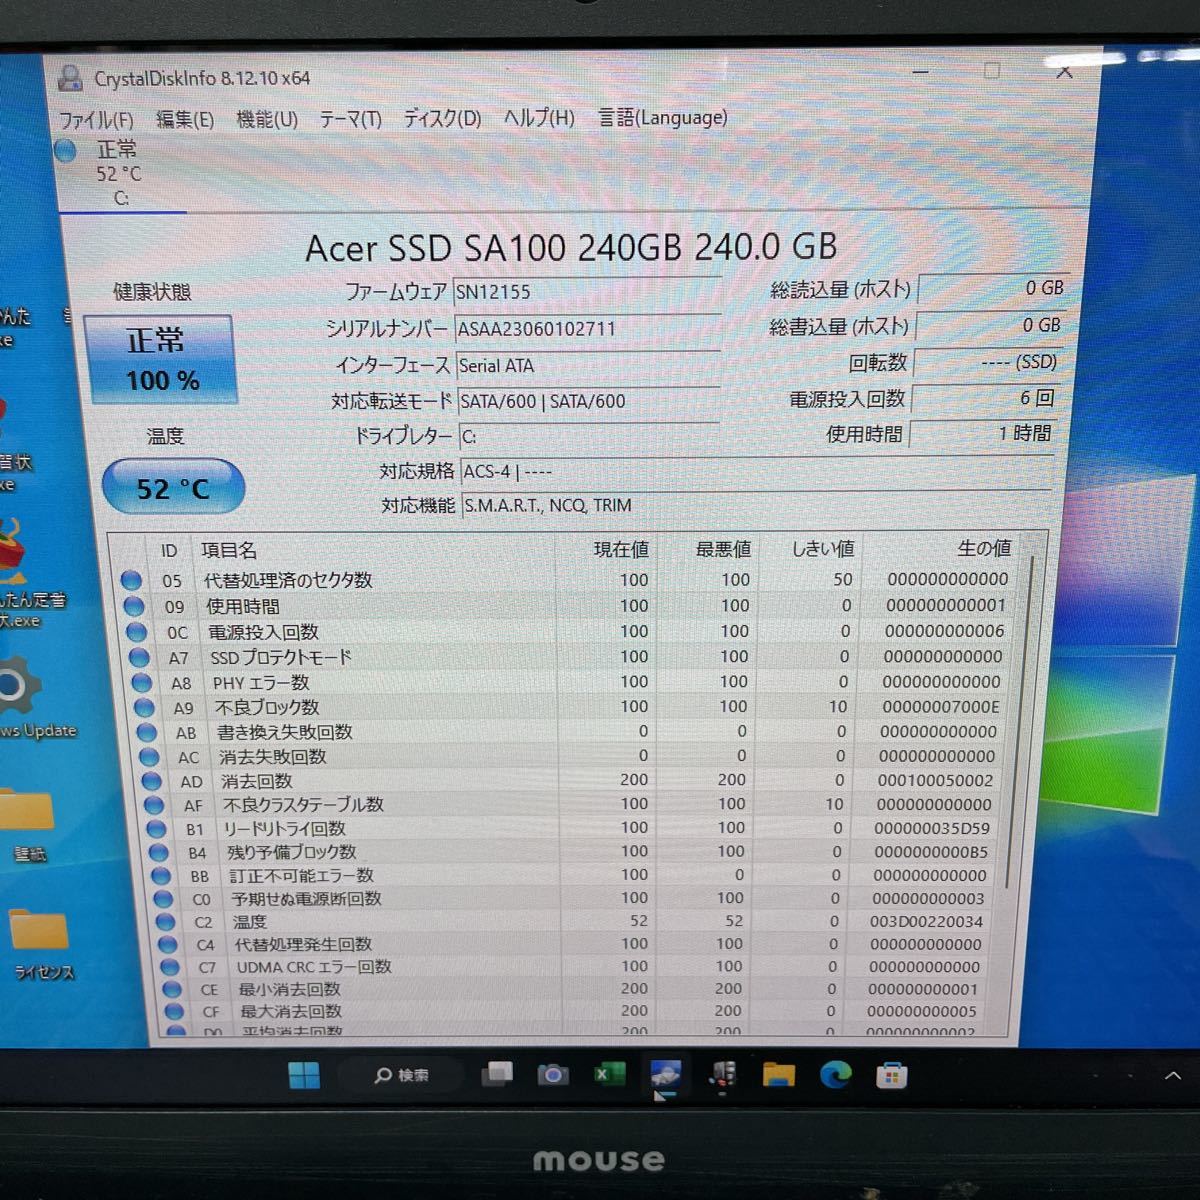This screenshot has width=1200, height=1200.
Task: Click status icon of row C2 温度
Action: pos(165,922)
